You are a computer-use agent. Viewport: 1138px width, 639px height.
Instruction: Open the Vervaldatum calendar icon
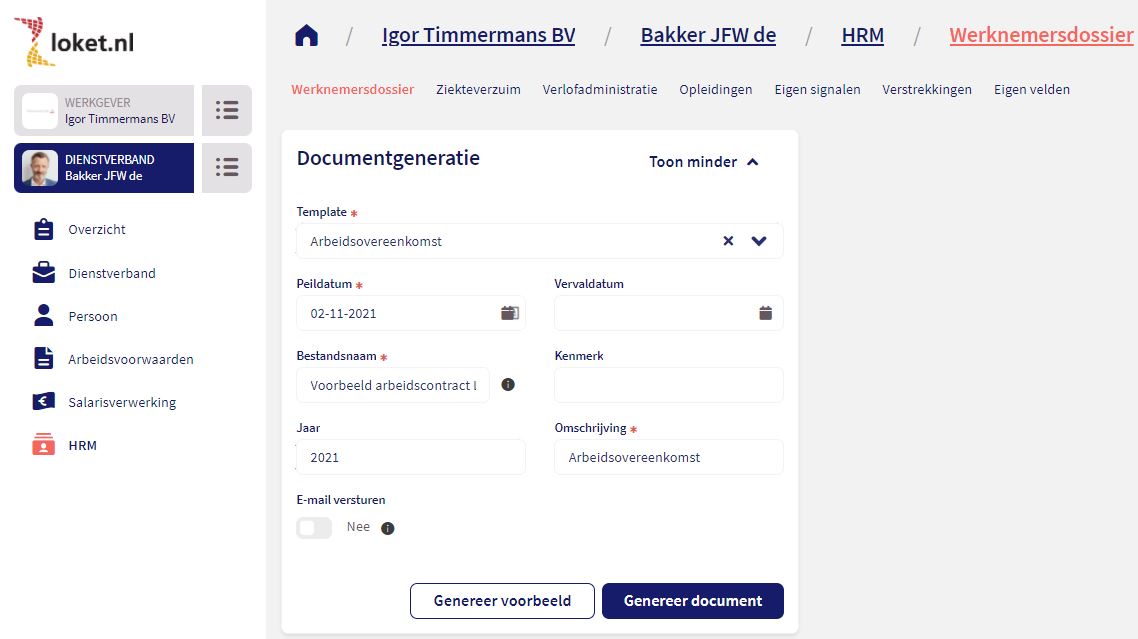[765, 313]
